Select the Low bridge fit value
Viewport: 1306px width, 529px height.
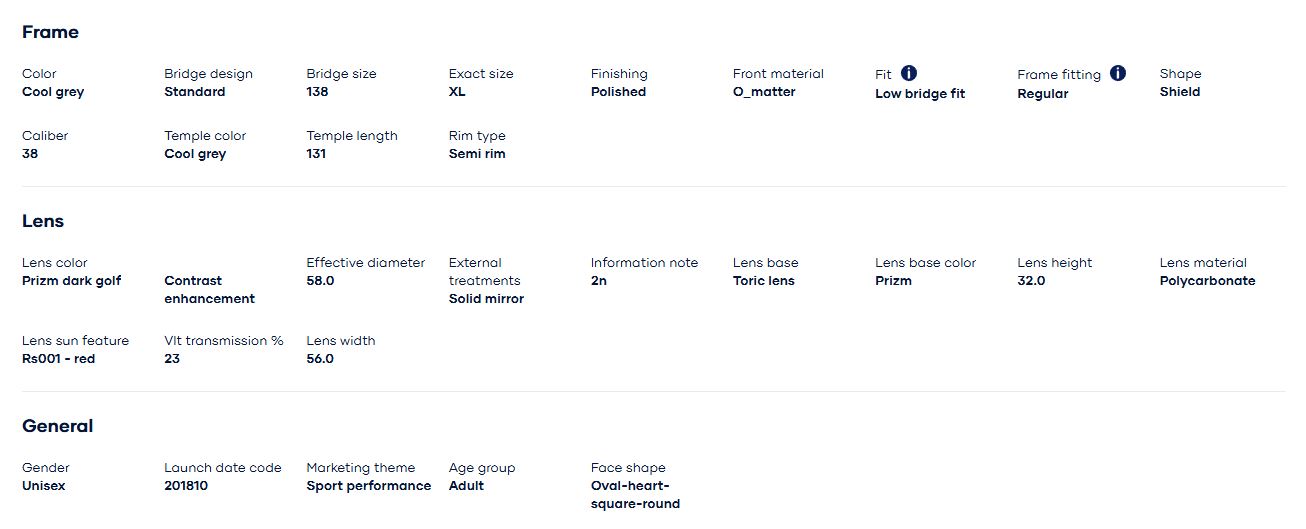pyautogui.click(x=919, y=94)
